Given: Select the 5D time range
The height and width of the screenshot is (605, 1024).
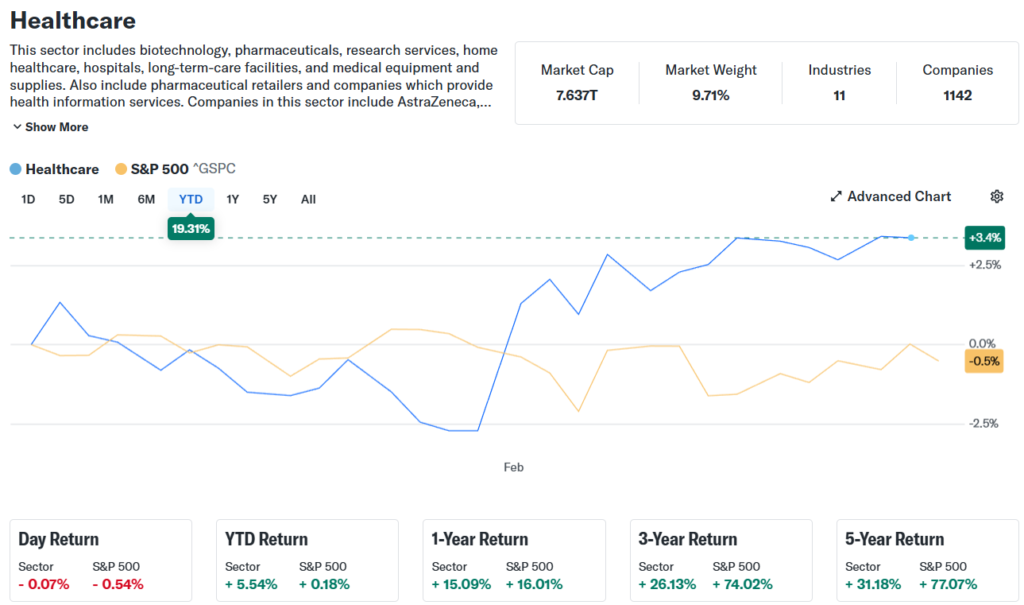Looking at the screenshot, I should pos(66,199).
